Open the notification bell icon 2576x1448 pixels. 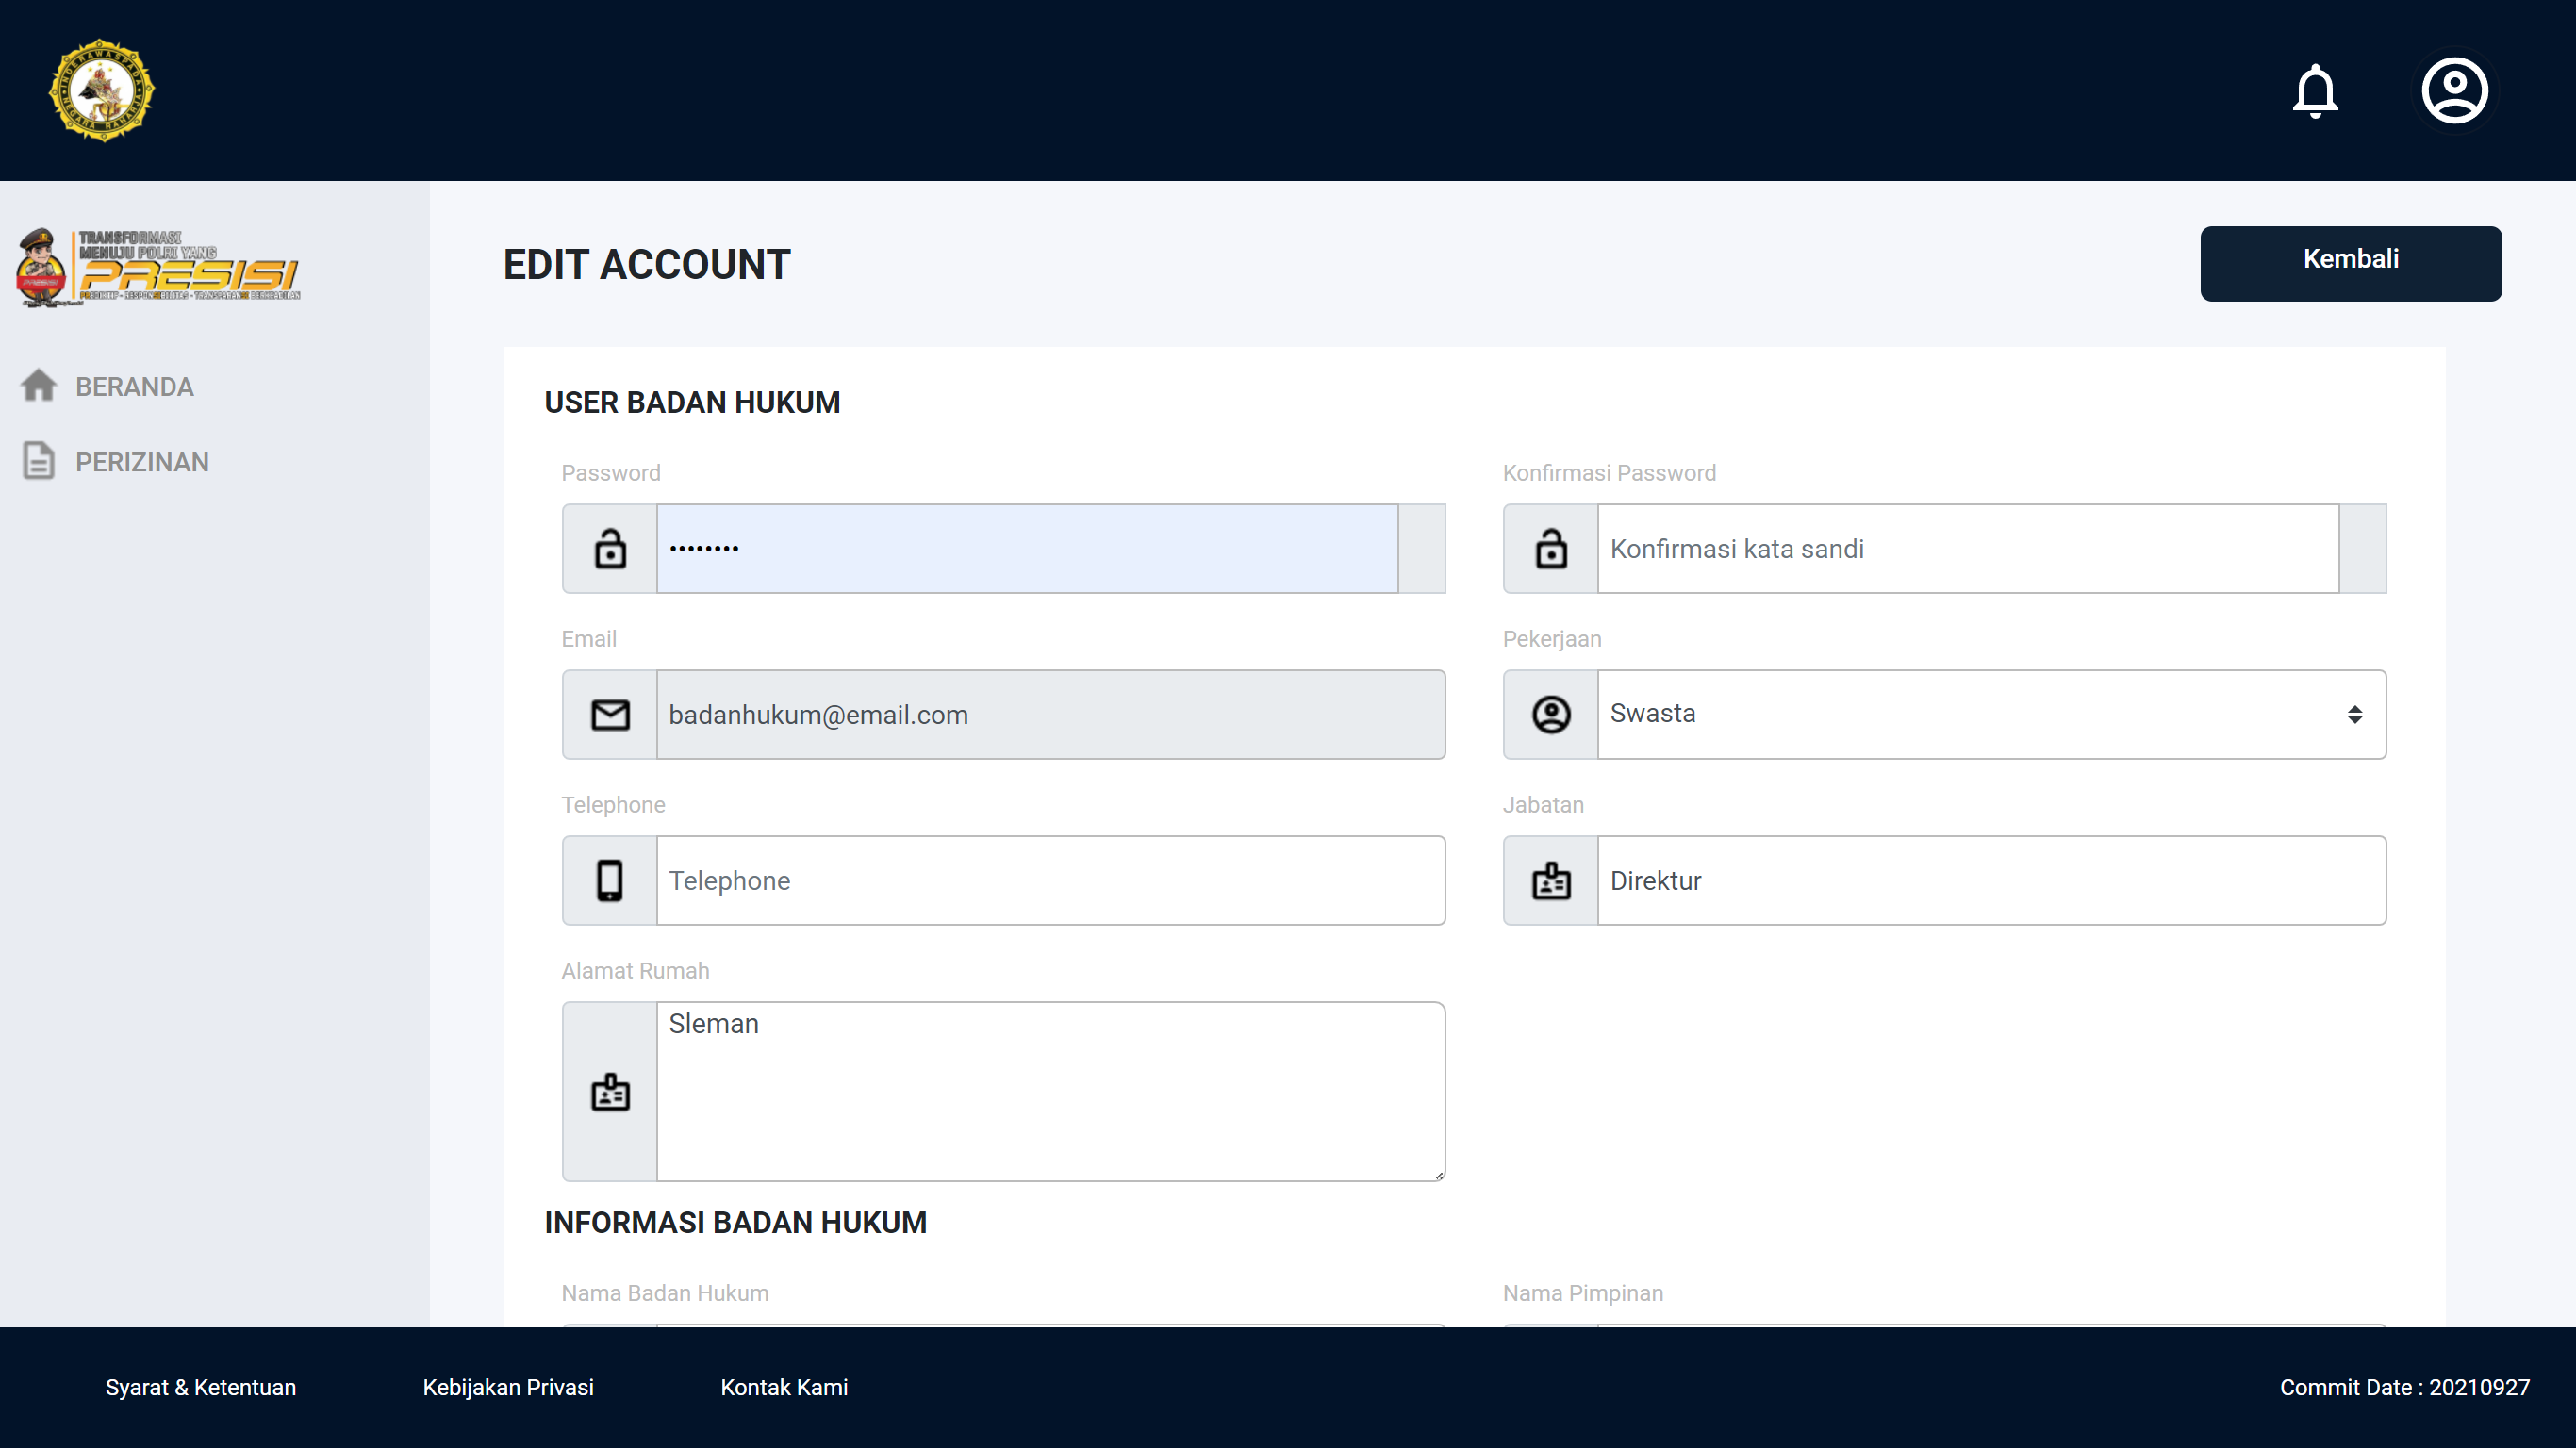tap(2314, 91)
